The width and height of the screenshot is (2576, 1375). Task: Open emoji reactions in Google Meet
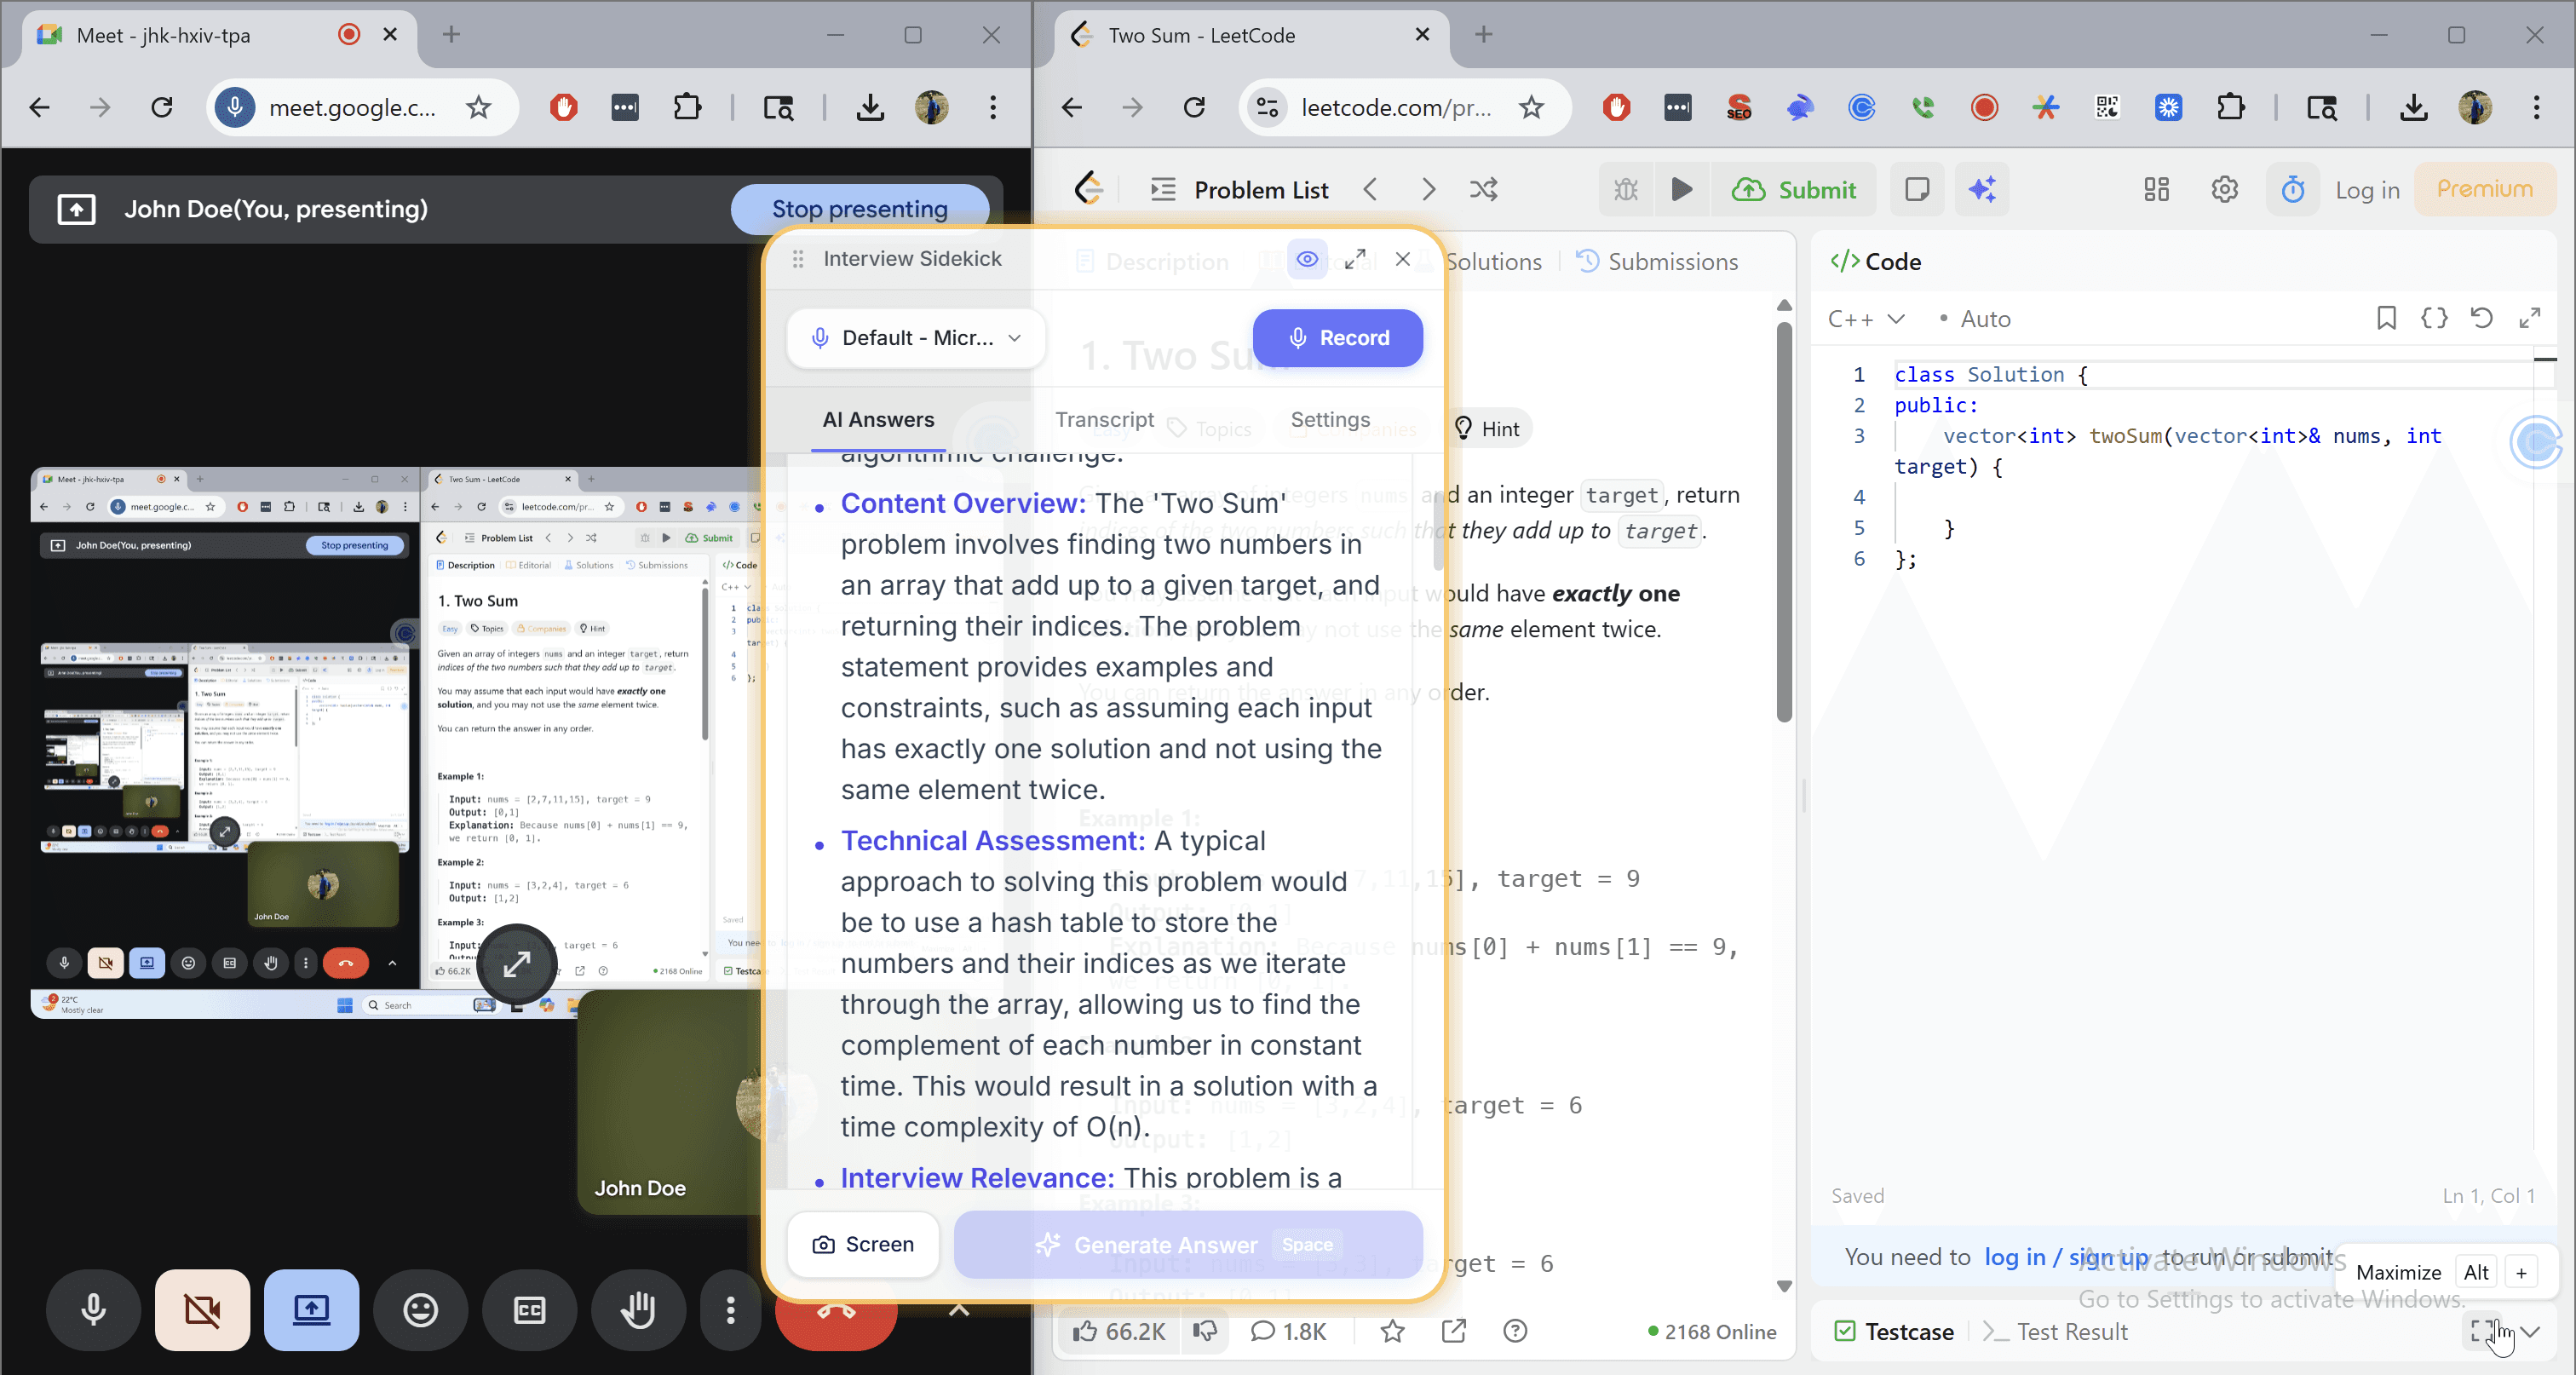(x=420, y=1310)
